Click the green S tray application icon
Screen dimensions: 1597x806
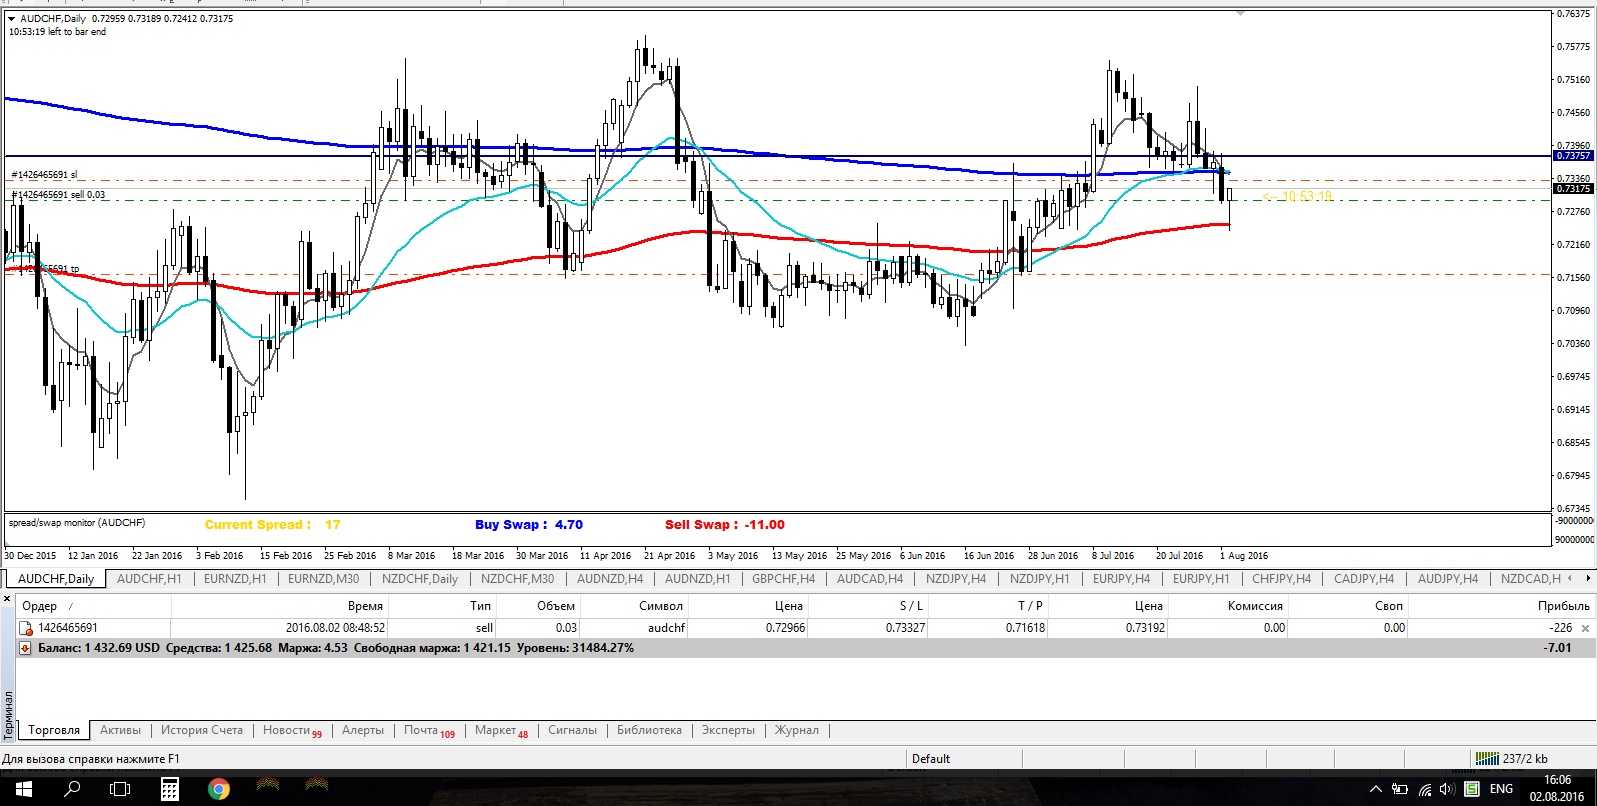click(1471, 789)
